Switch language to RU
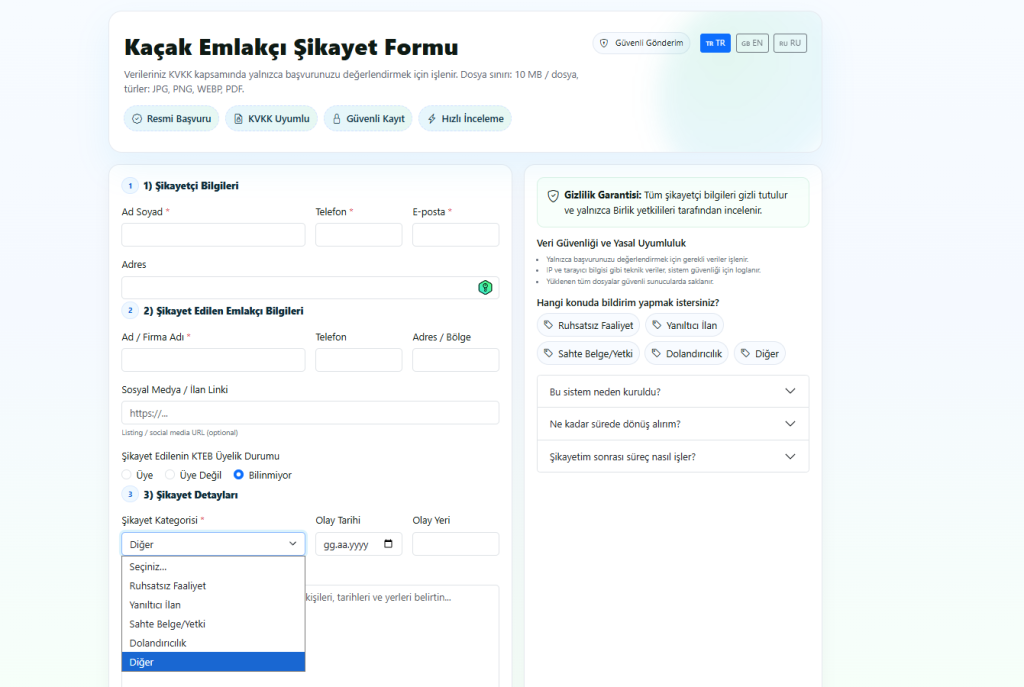Screen dimensions: 1024x687 pyautogui.click(x=790, y=43)
